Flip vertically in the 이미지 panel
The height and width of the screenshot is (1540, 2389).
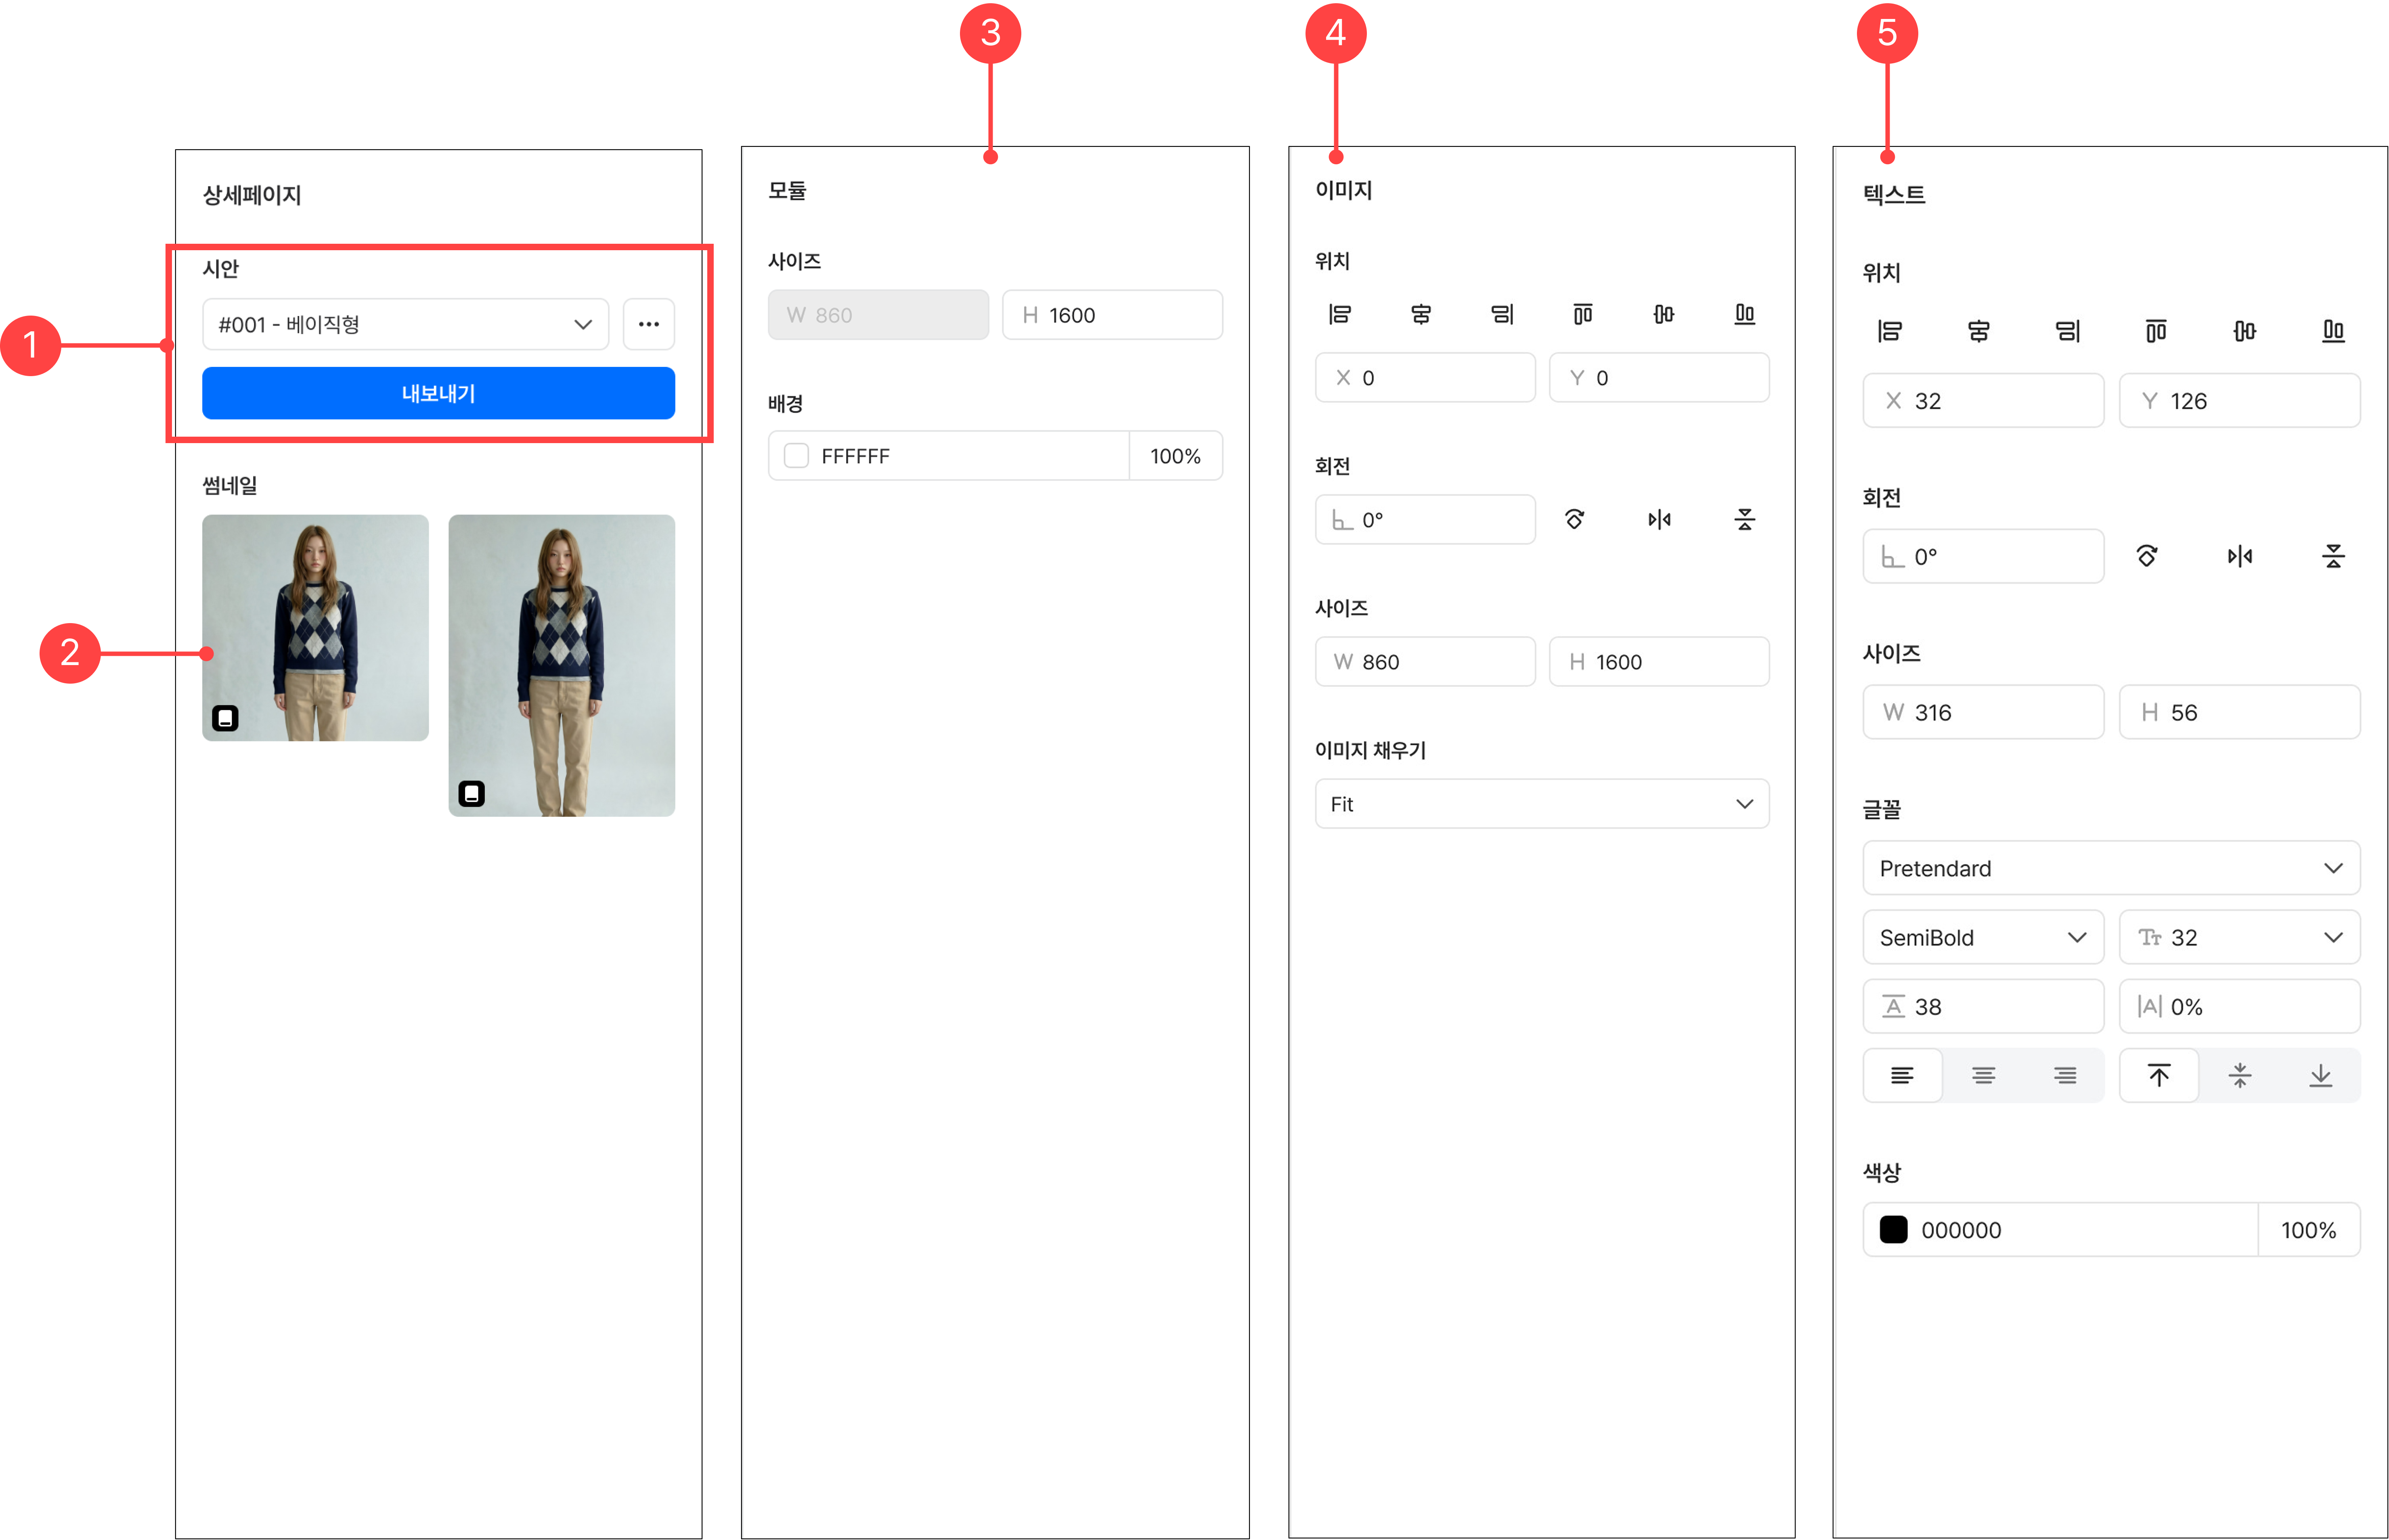pyautogui.click(x=1745, y=519)
